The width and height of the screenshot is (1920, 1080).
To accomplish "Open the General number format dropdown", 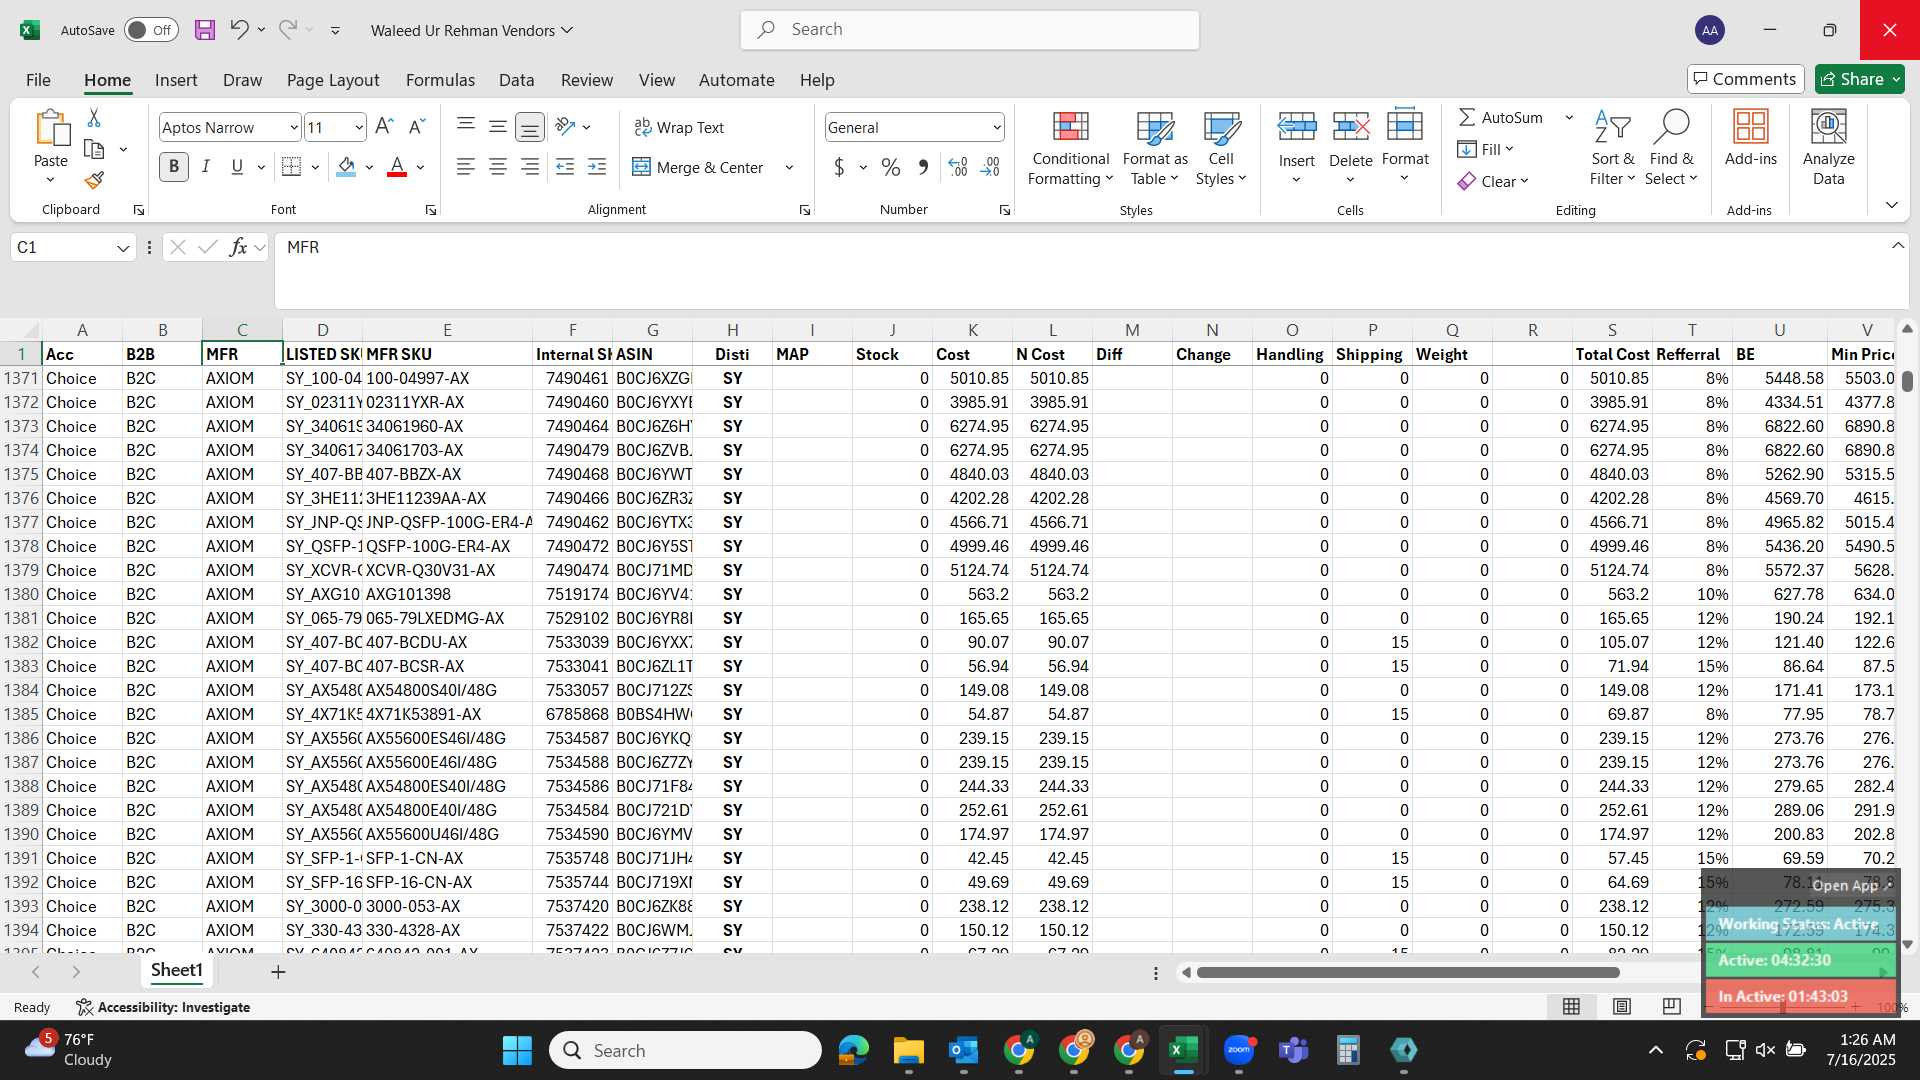I will tap(997, 128).
